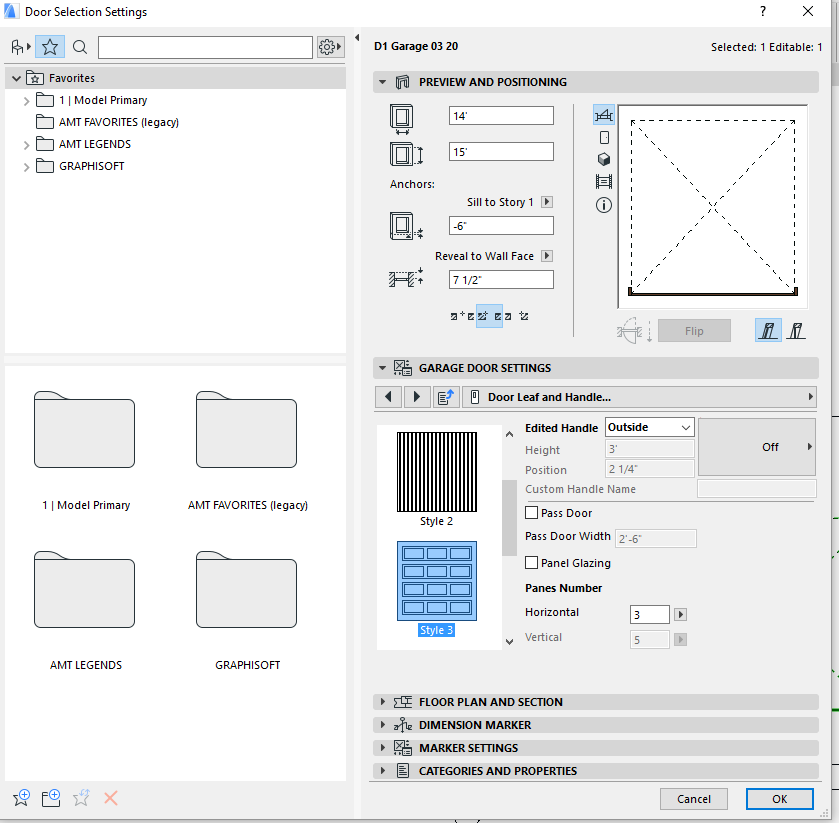Select the first (leftmost) reveal anchor option icon
The height and width of the screenshot is (823, 839).
point(462,316)
